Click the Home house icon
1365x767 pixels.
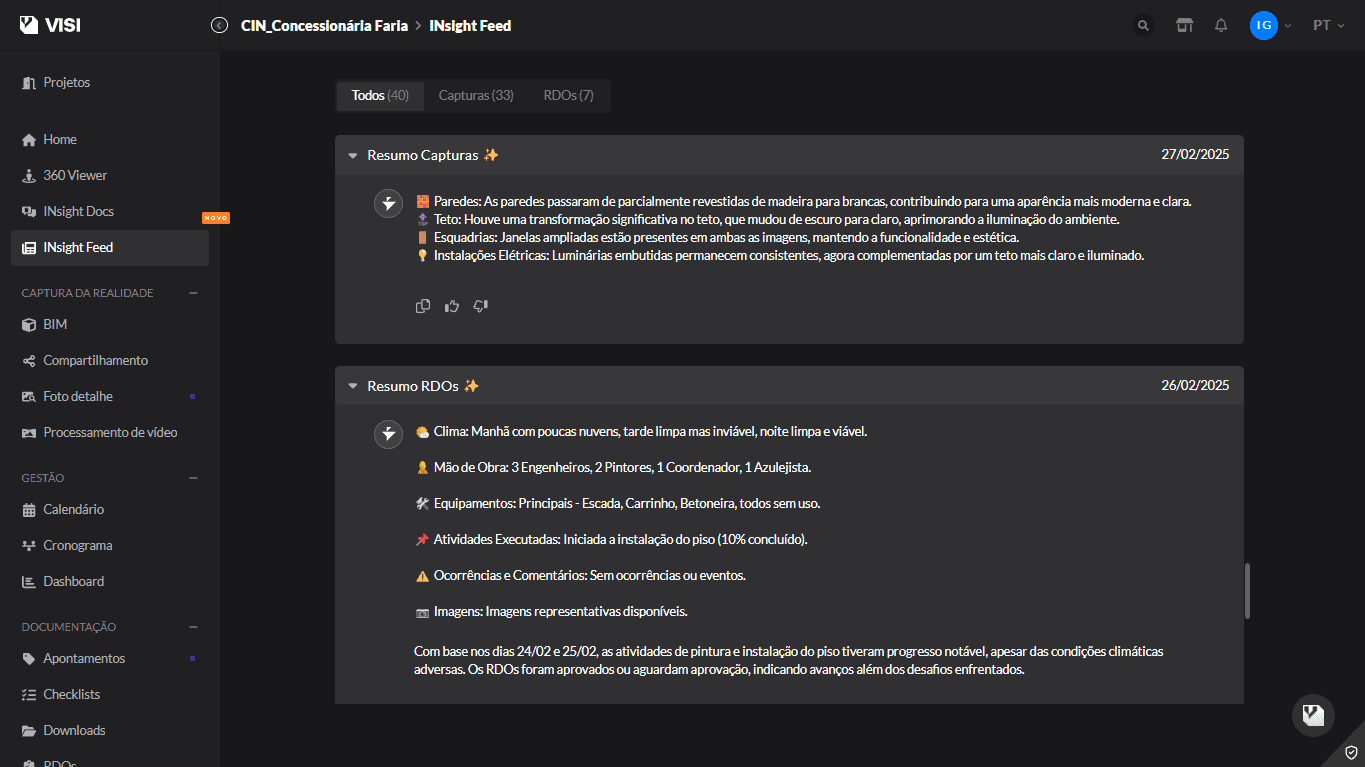(x=29, y=140)
